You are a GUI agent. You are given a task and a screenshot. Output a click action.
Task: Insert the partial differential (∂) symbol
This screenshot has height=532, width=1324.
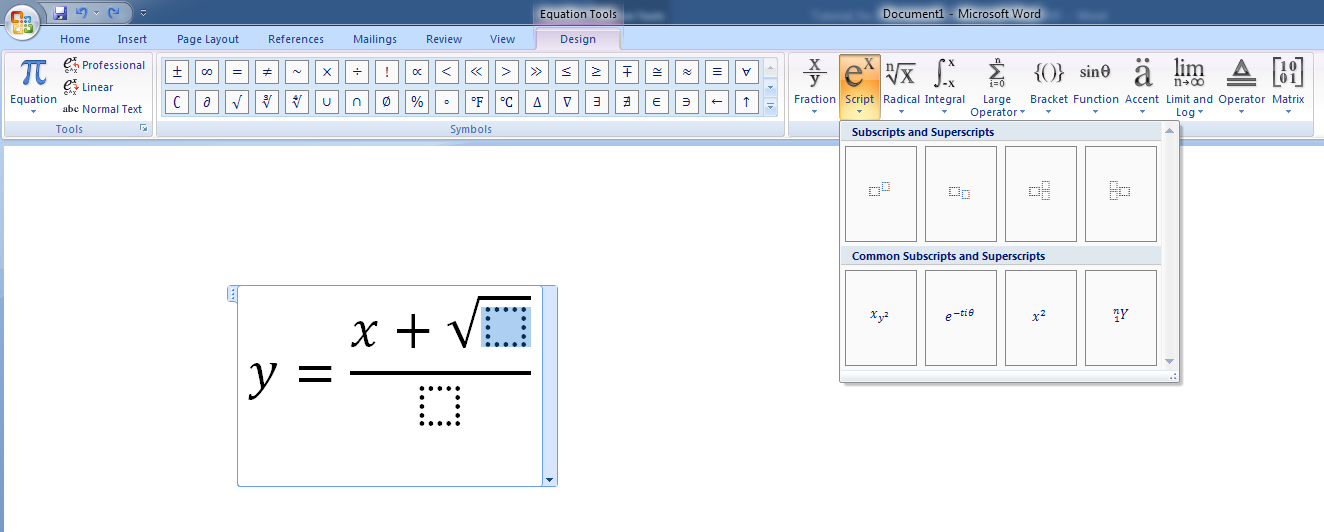pos(207,102)
